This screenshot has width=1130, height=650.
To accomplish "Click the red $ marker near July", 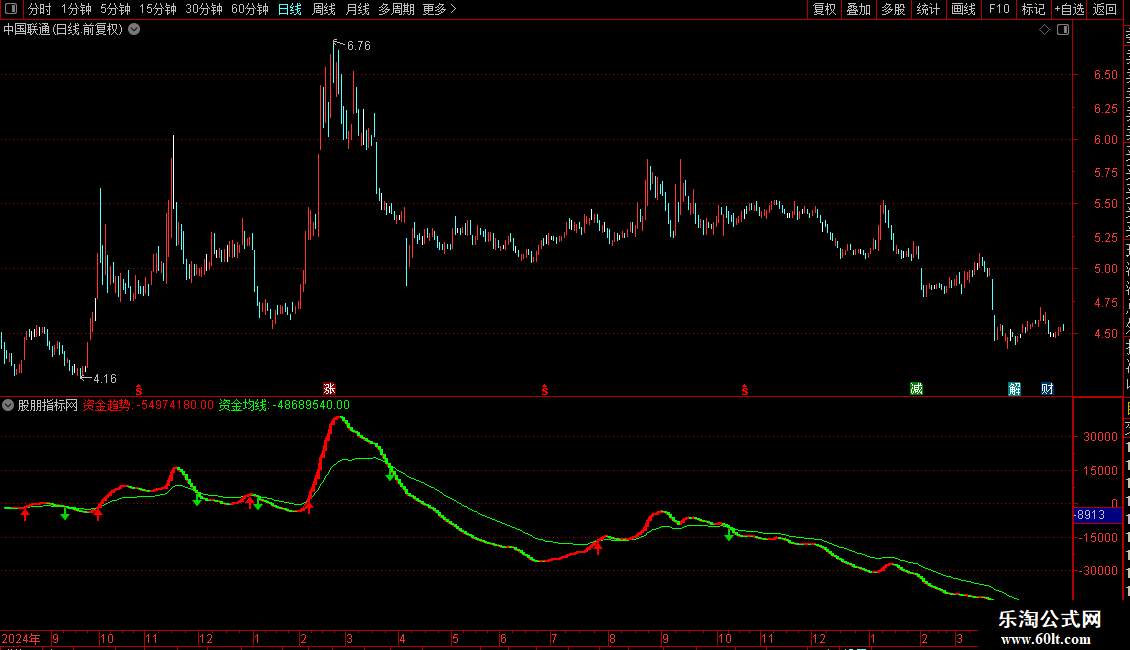I will (545, 390).
